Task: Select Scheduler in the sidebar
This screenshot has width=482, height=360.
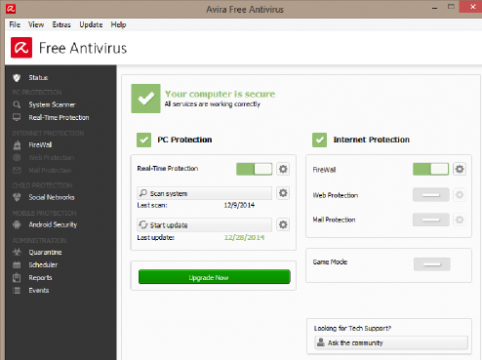Action: [43, 265]
